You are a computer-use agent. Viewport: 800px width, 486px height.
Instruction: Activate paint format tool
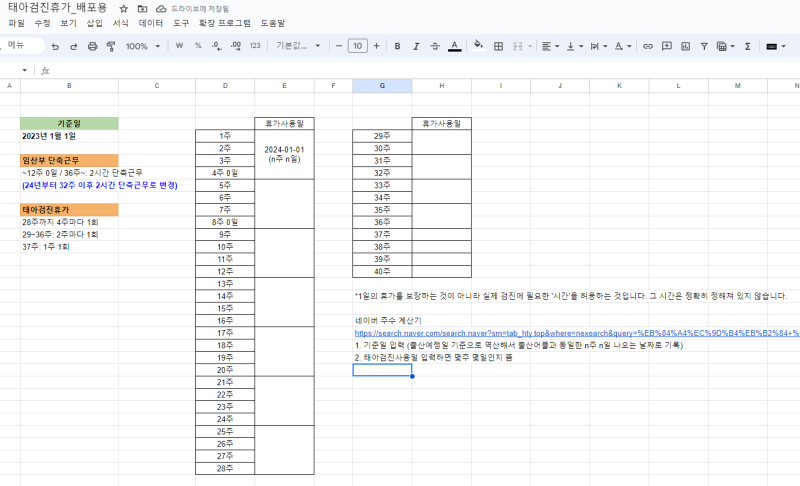[111, 46]
